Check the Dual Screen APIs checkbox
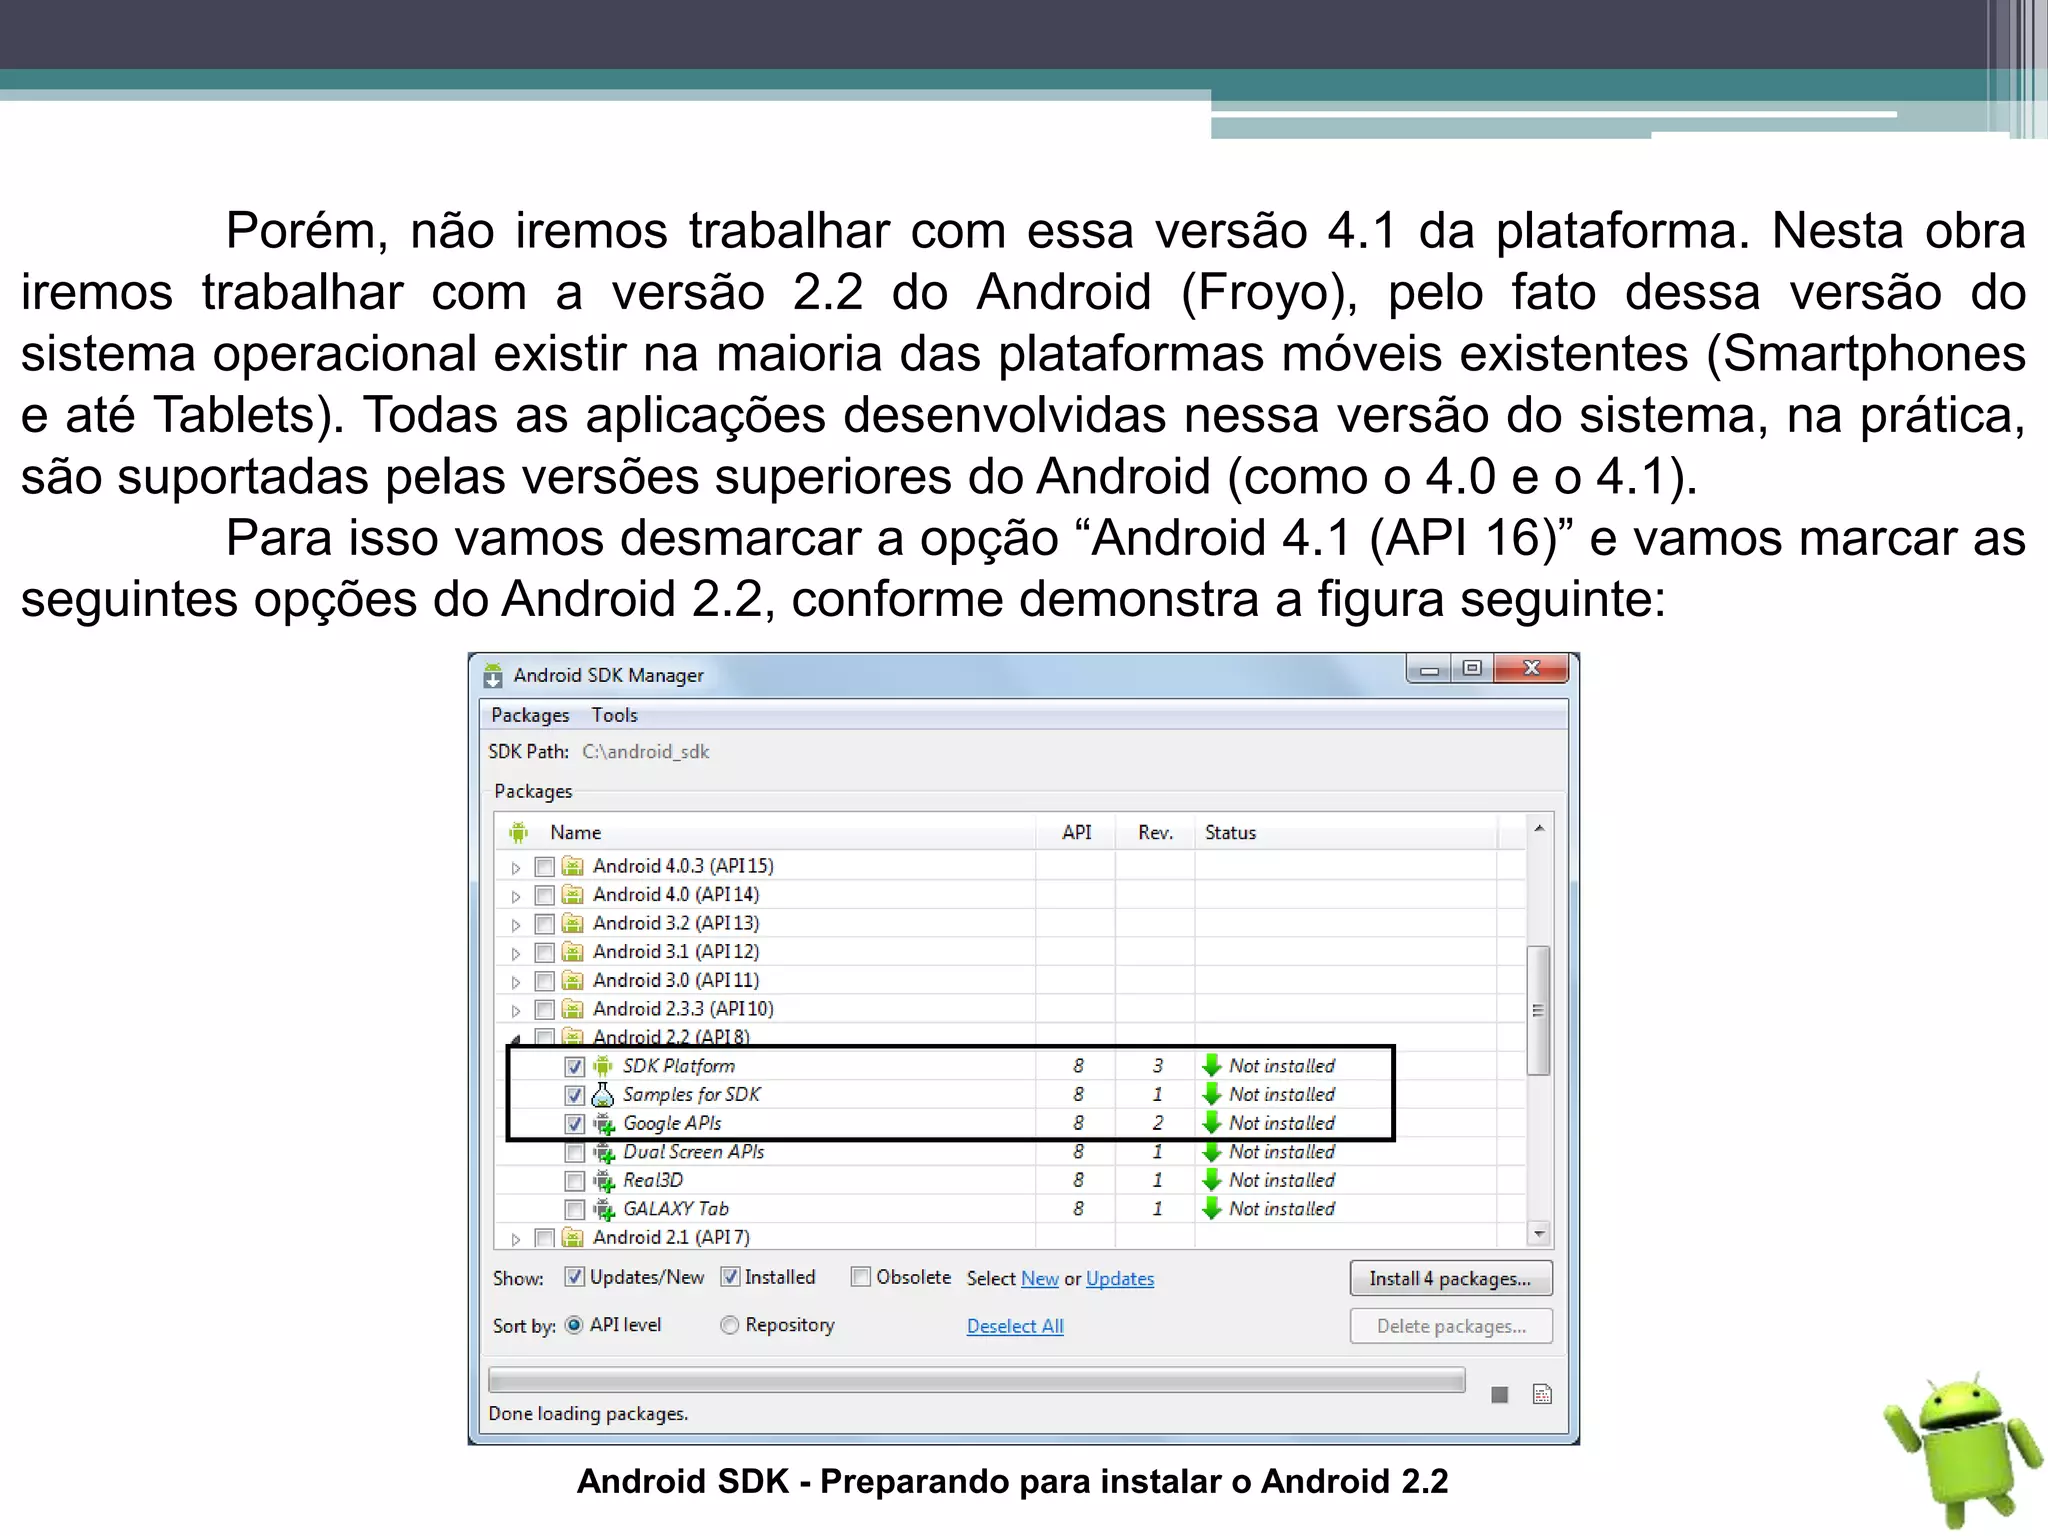2048x1536 pixels. tap(575, 1152)
